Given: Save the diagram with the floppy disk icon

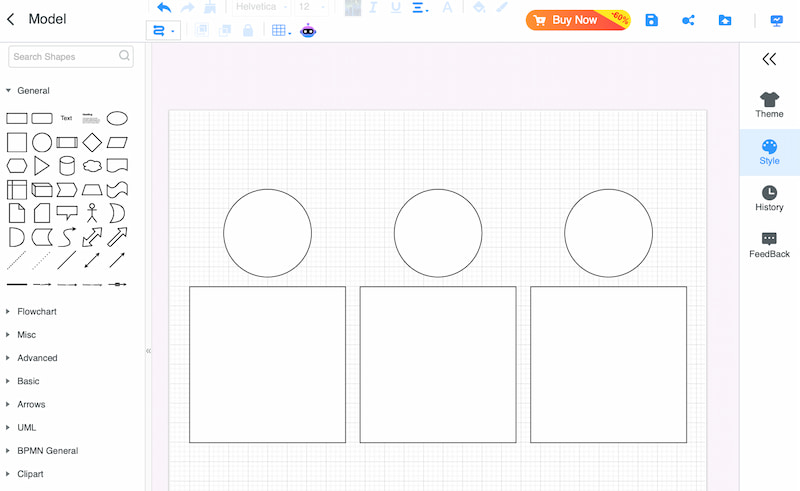Looking at the screenshot, I should click(x=652, y=20).
